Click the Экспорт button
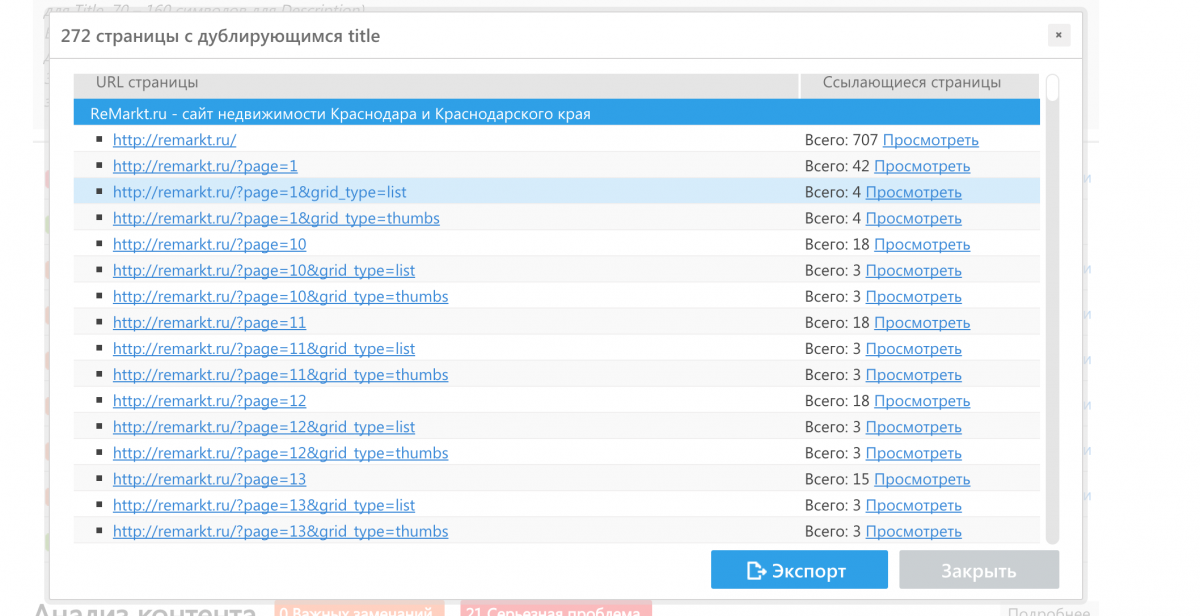 coord(799,570)
